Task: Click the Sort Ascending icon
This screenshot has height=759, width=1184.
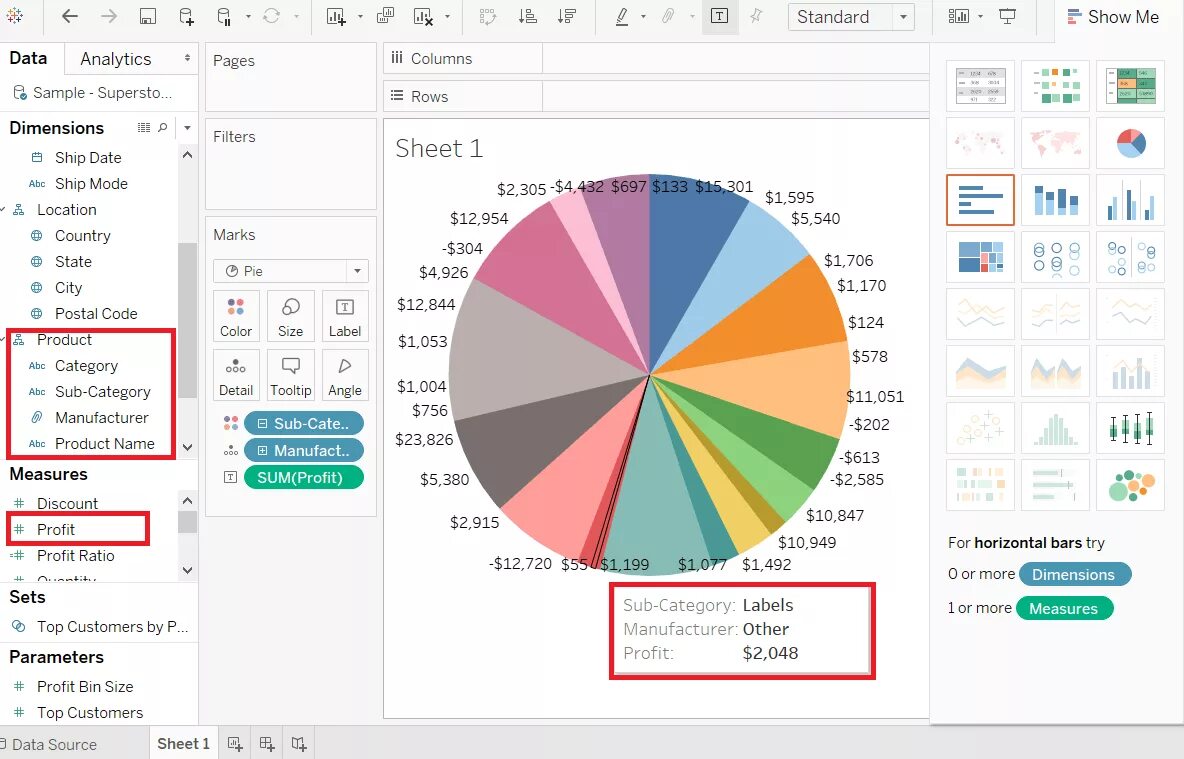Action: (528, 17)
